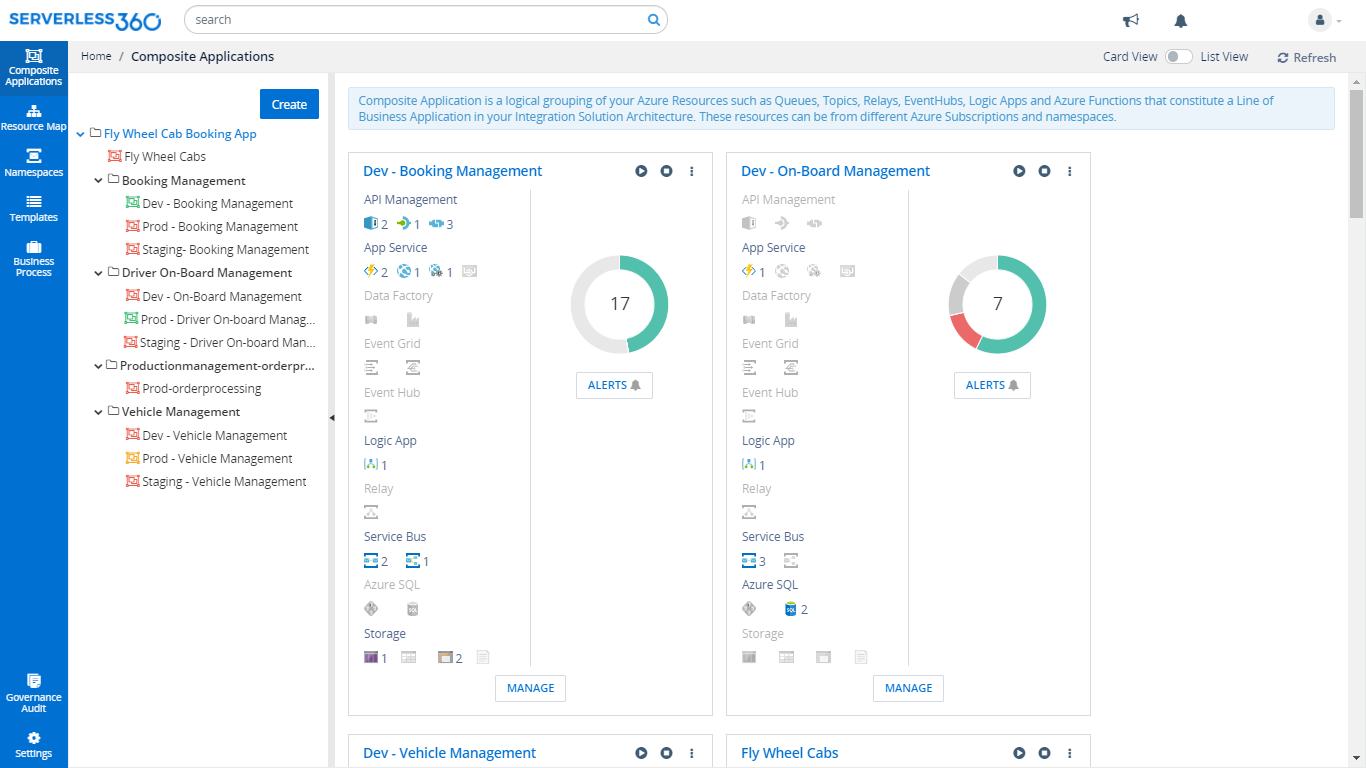The height and width of the screenshot is (768, 1366).
Task: Collapse the Booking Management folder
Action: pyautogui.click(x=99, y=181)
